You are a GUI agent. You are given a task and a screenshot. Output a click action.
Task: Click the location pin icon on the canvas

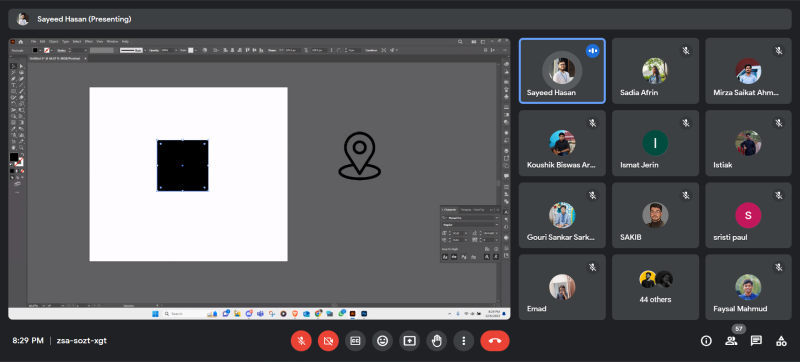click(360, 156)
